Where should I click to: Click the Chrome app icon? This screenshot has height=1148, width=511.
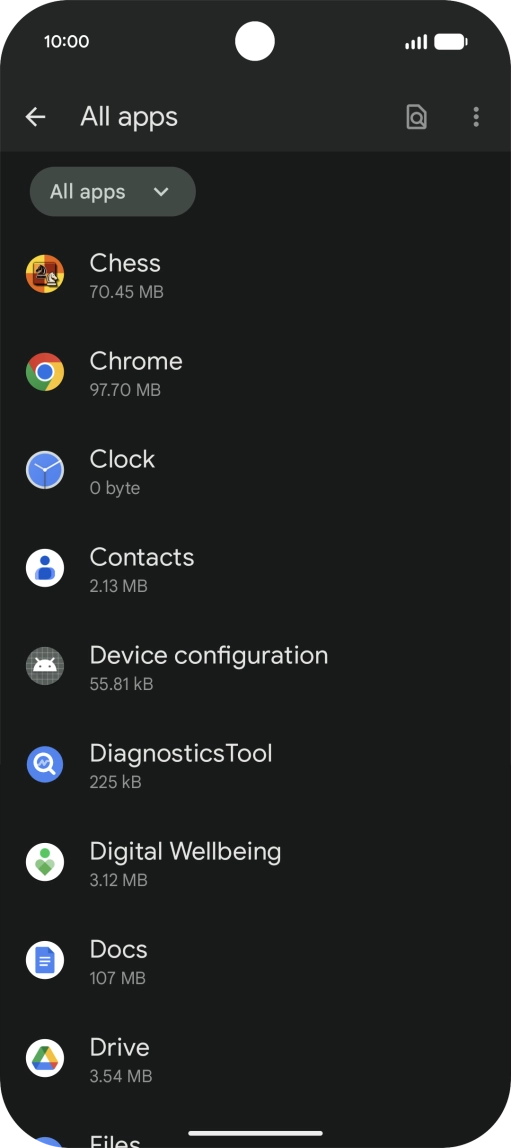[x=45, y=372]
